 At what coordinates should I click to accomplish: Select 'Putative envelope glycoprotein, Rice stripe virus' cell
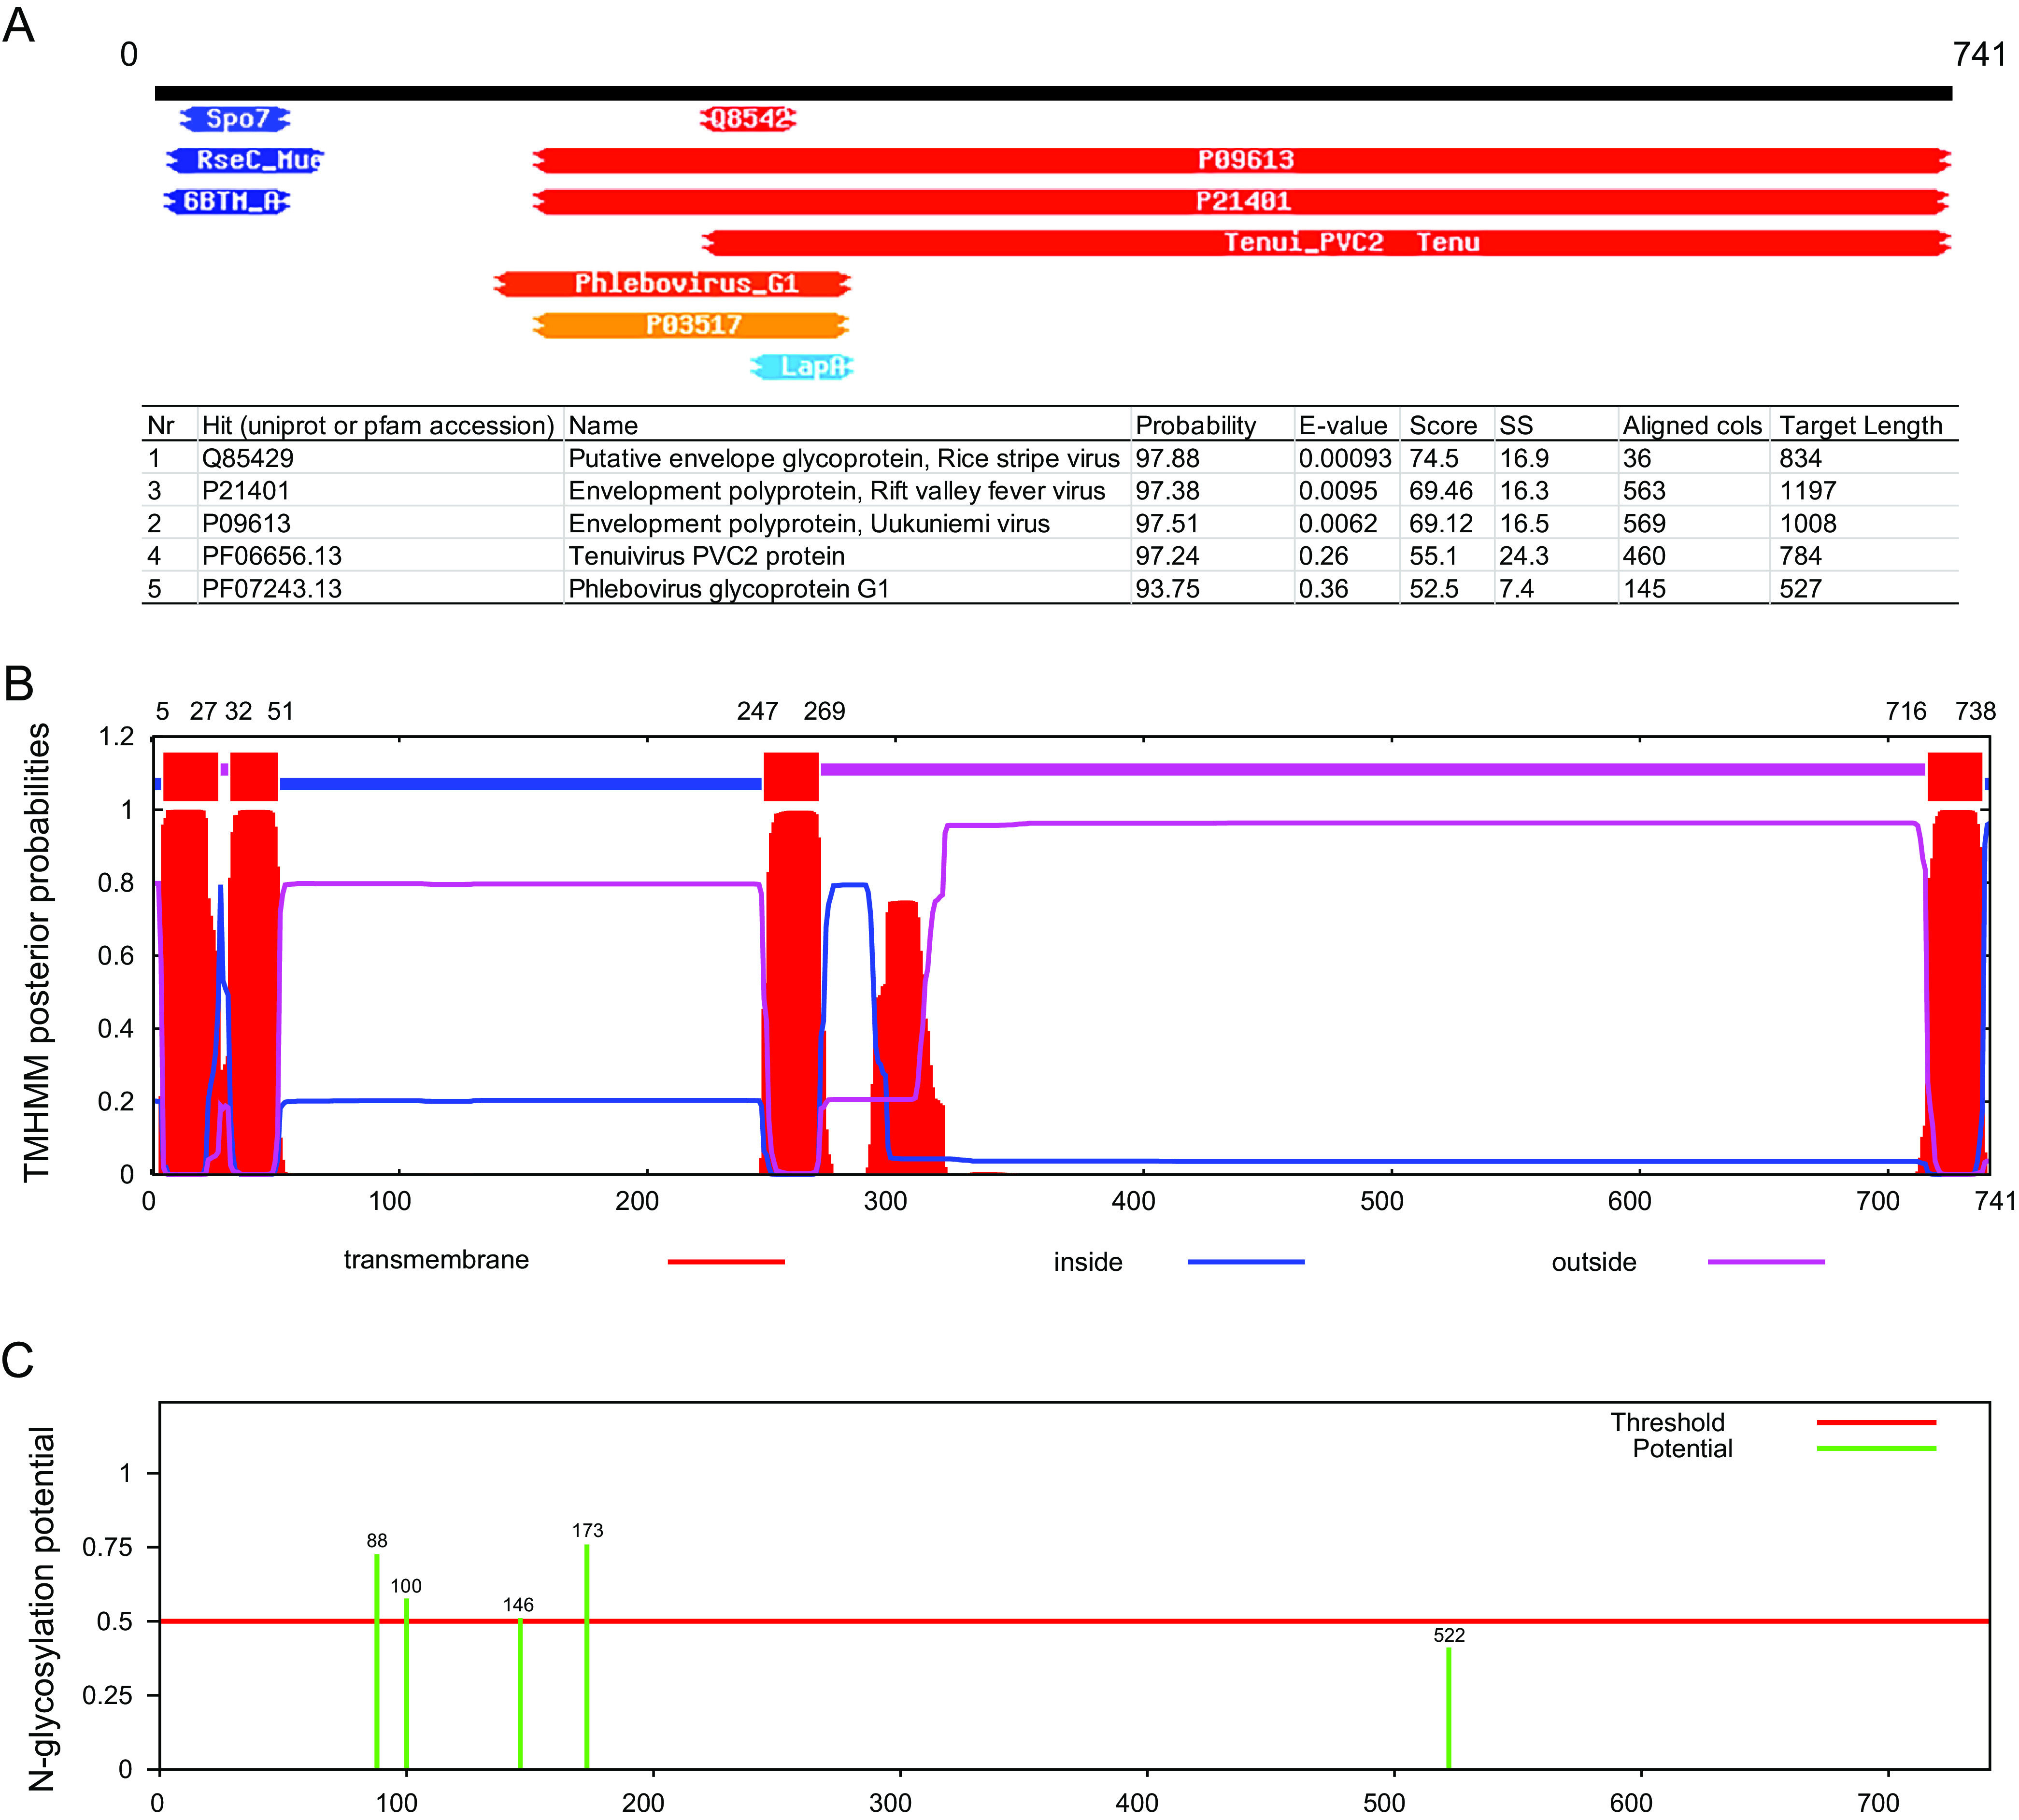tap(844, 458)
